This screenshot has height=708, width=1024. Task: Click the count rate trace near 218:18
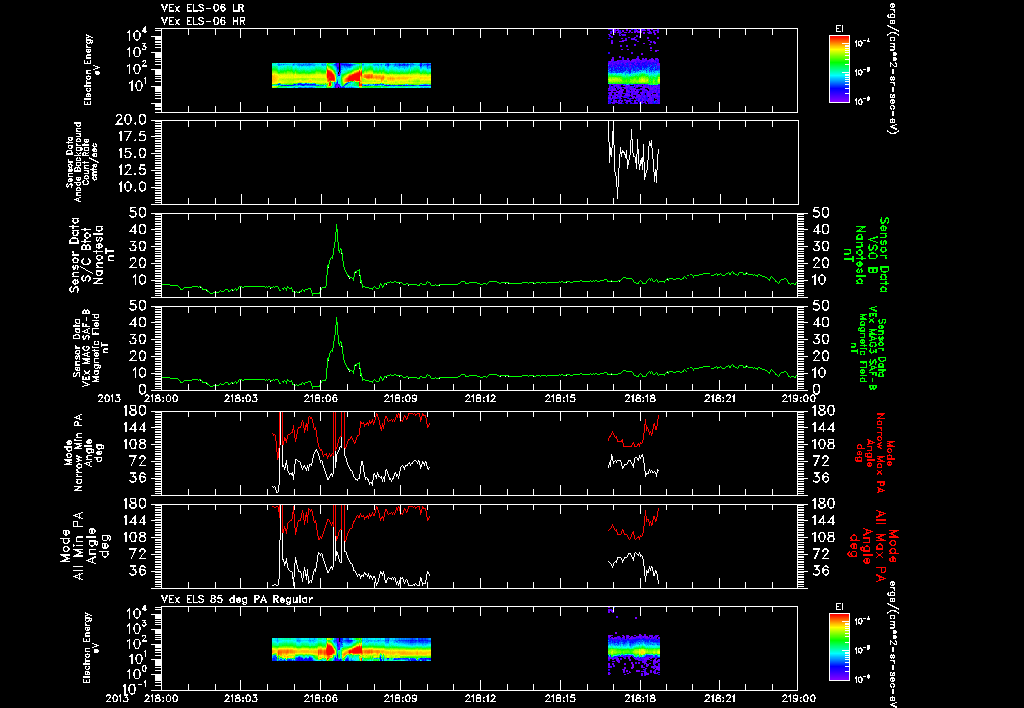coord(633,157)
